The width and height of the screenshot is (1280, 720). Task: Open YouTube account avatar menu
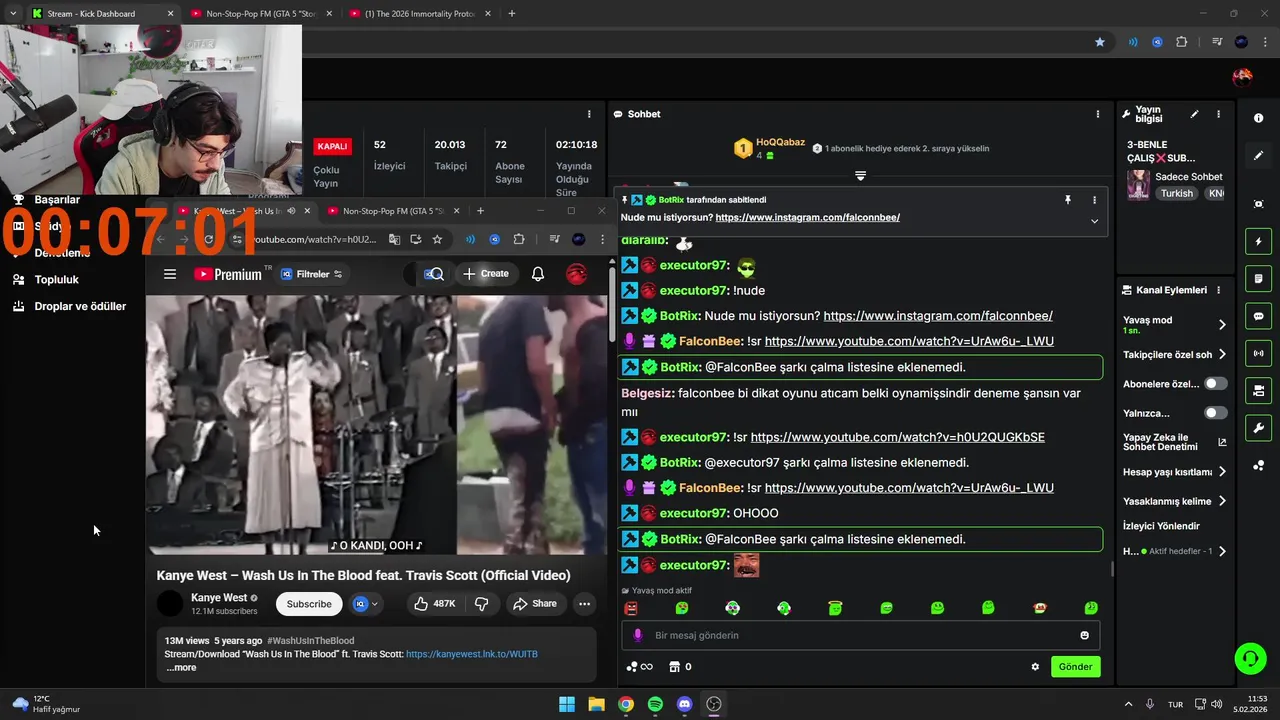577,274
